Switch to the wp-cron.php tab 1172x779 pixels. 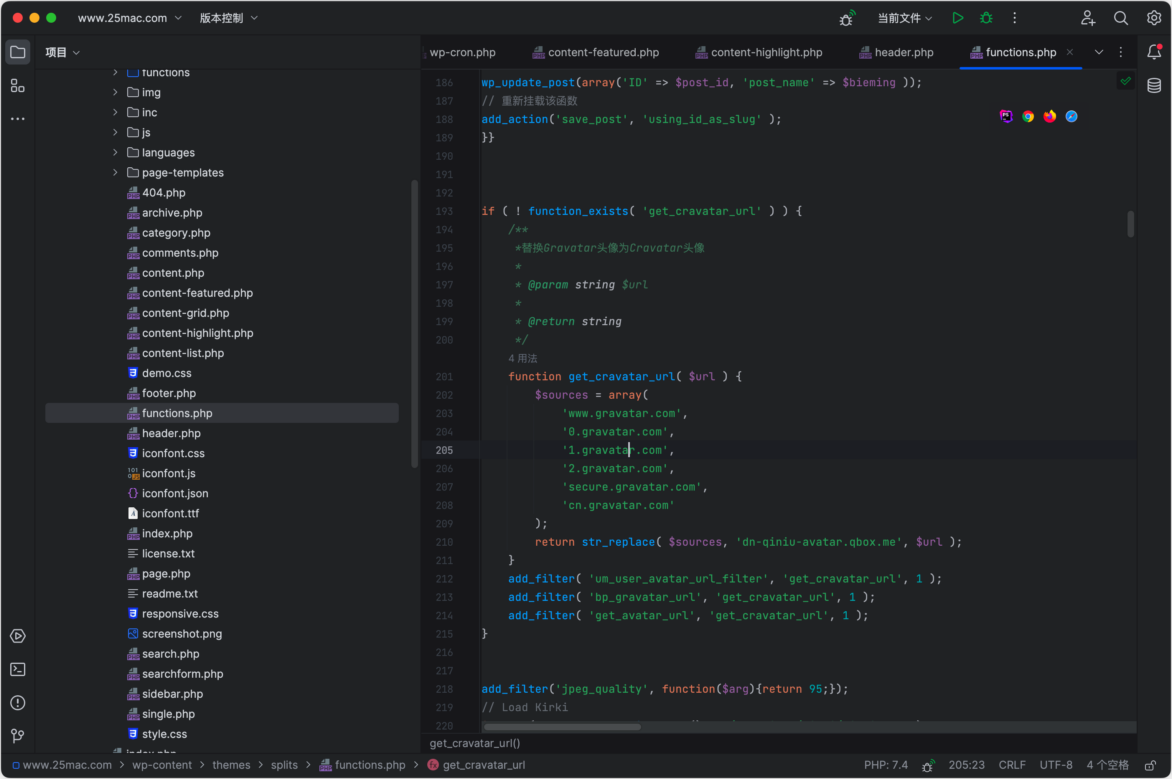[461, 52]
